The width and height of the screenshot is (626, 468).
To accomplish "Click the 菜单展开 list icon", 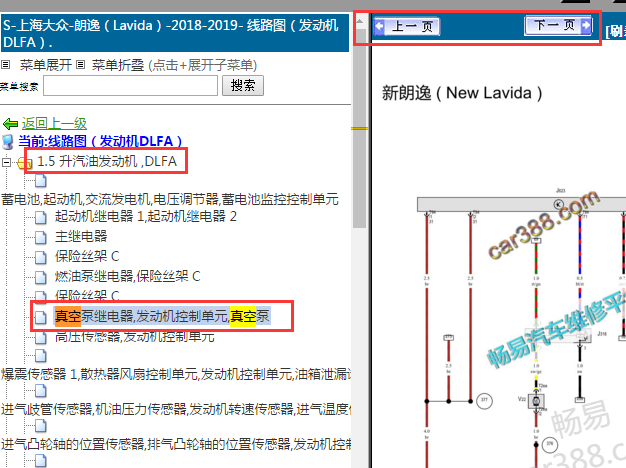I will point(5,64).
